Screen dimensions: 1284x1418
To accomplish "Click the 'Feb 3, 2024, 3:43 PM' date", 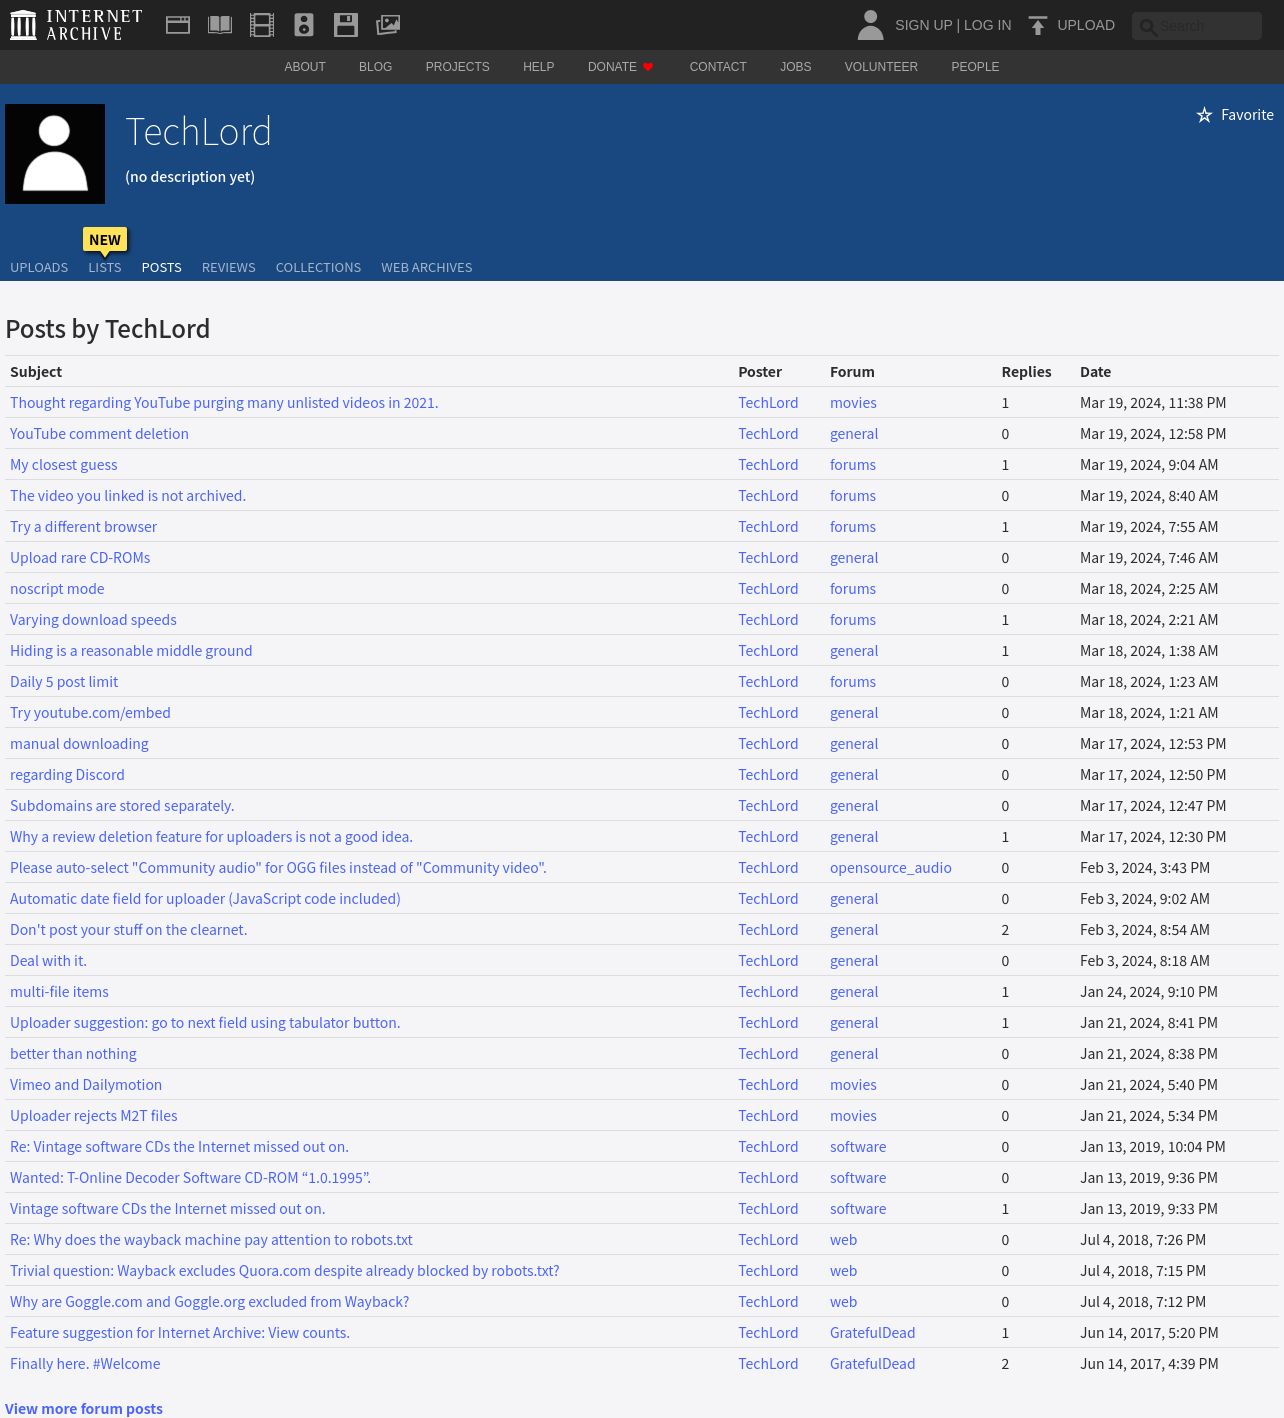I will coord(1144,868).
